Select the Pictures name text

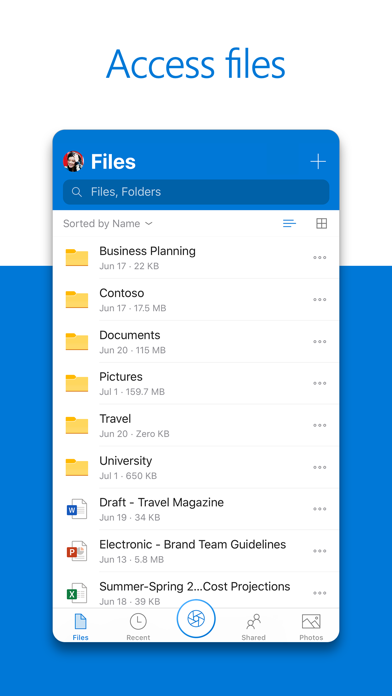coord(121,377)
